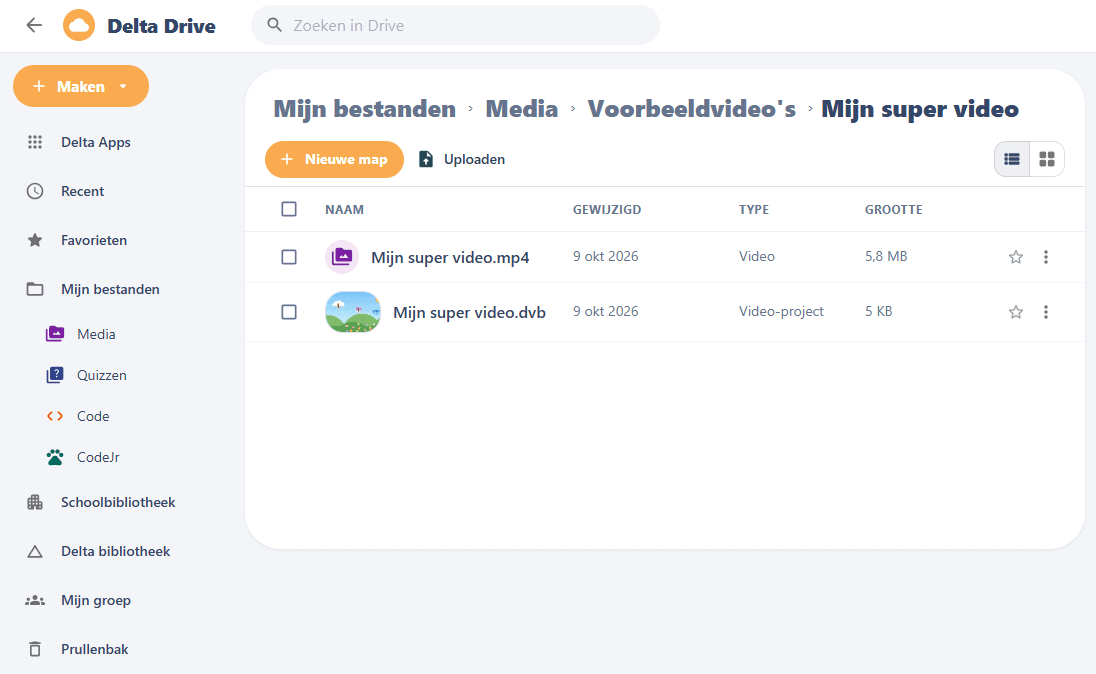Image resolution: width=1096 pixels, height=674 pixels.
Task: Sort by the GEWIJZIGD column header
Action: point(607,209)
